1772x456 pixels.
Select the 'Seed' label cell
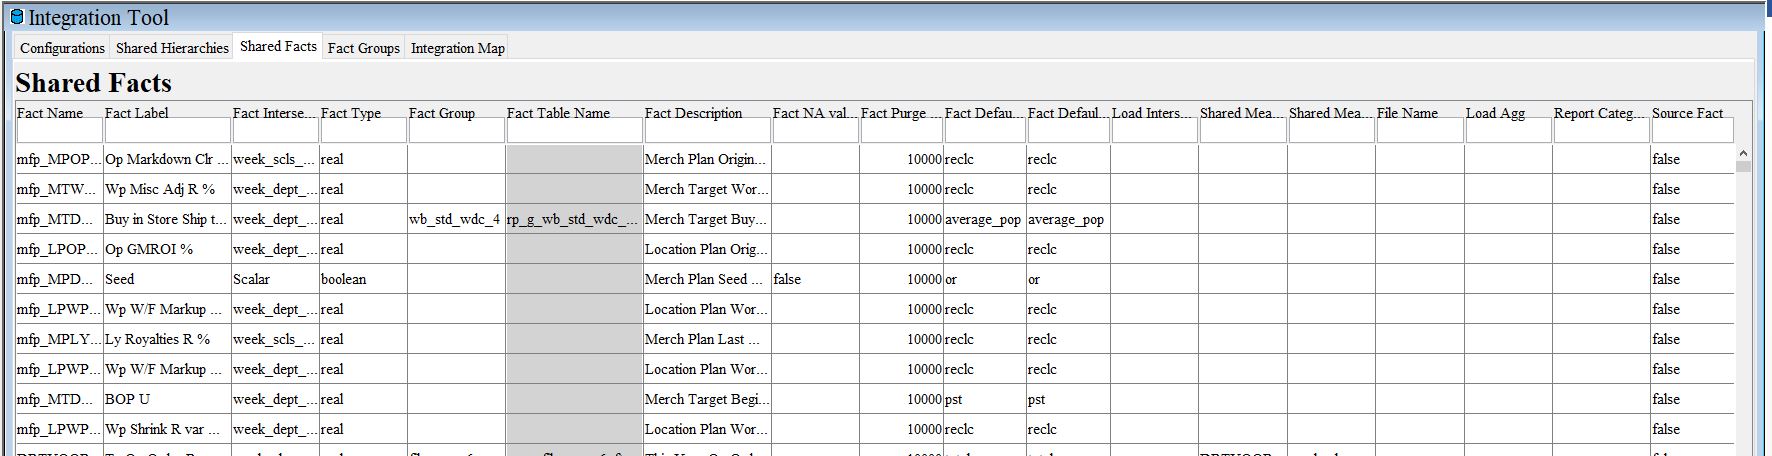(x=167, y=279)
